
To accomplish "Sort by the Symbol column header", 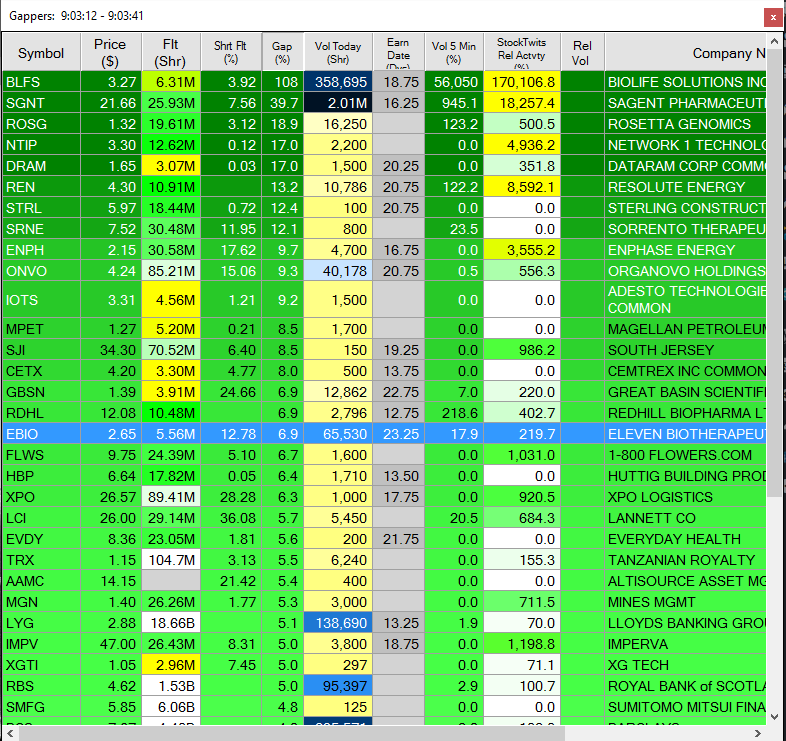I will 41,53.
